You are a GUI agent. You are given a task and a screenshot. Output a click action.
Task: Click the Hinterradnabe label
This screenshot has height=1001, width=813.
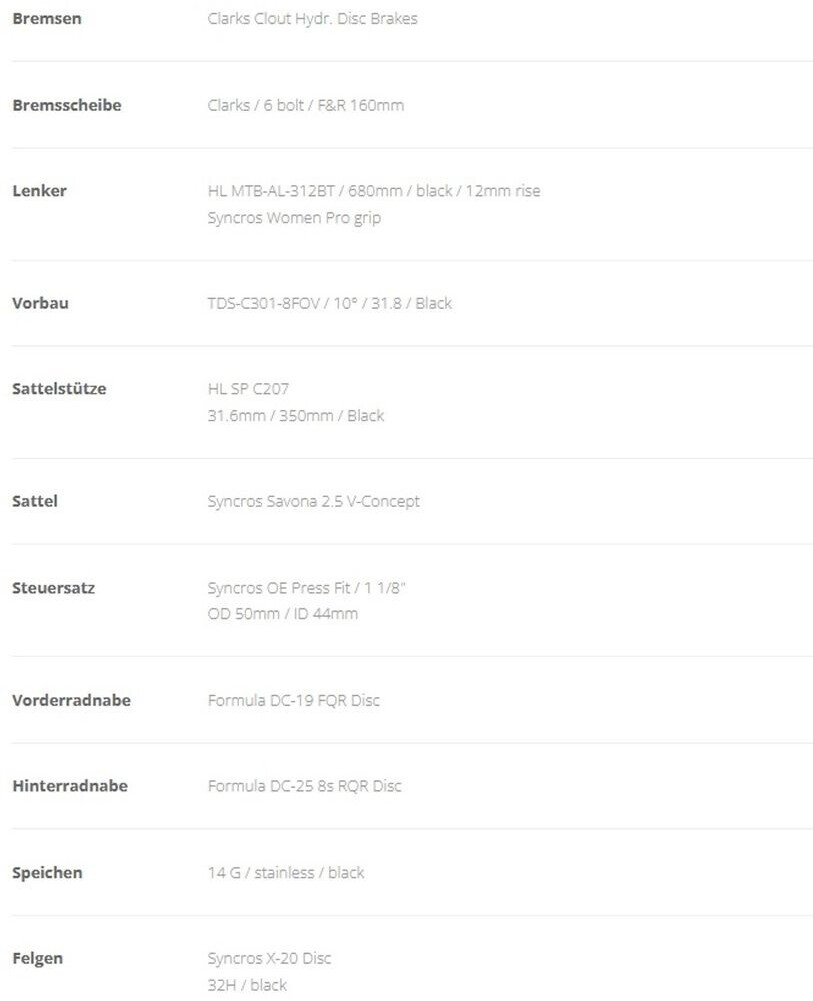tap(70, 786)
